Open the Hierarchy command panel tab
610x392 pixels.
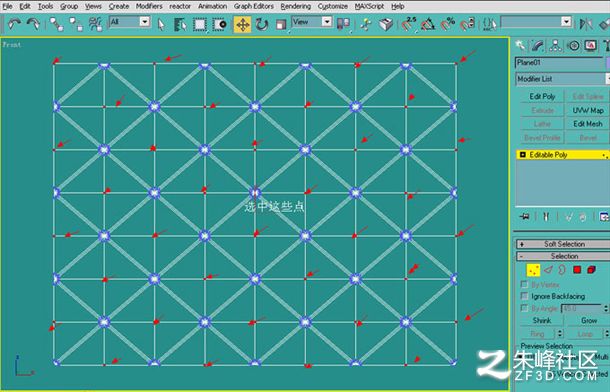[555, 46]
